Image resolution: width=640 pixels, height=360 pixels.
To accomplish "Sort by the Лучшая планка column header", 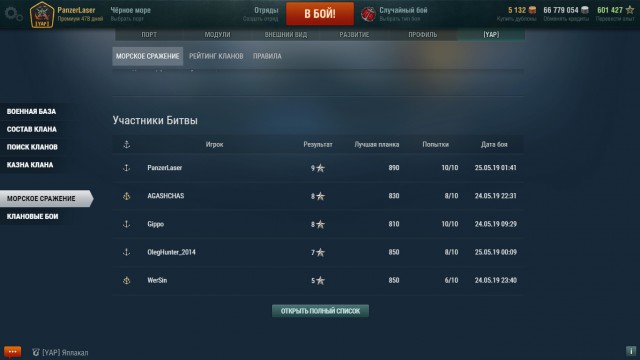I will (x=377, y=144).
